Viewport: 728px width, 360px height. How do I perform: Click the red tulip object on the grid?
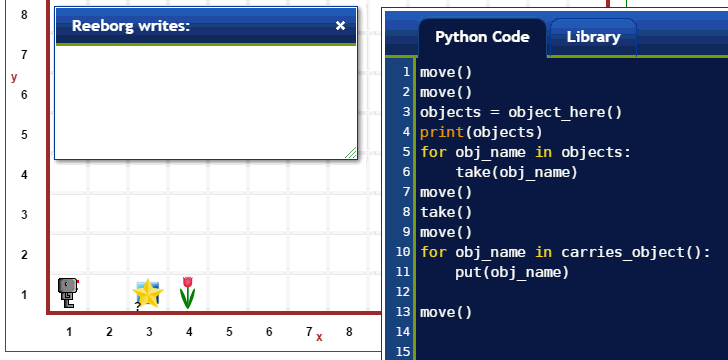coord(188,293)
